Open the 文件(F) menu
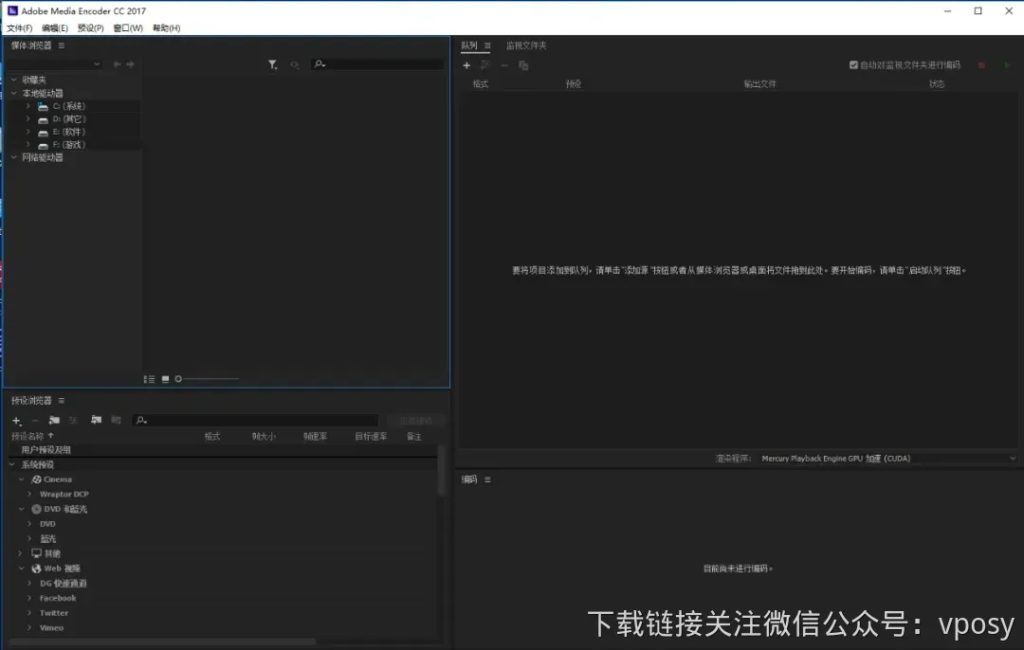The height and width of the screenshot is (650, 1024). (x=20, y=28)
